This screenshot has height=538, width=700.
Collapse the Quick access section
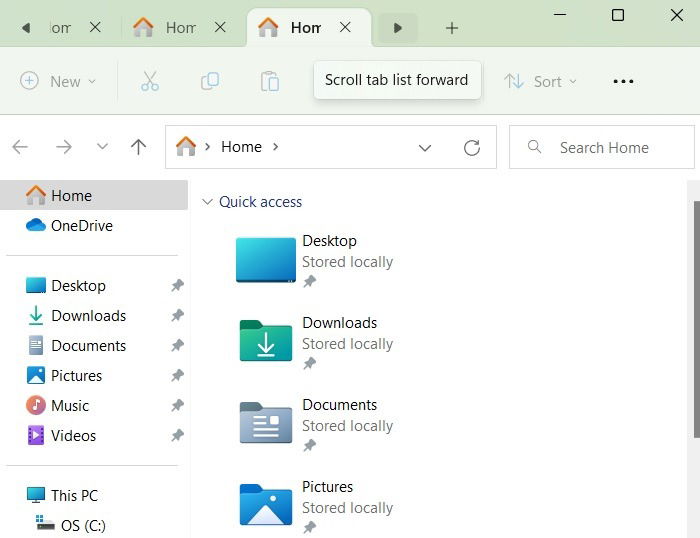(207, 201)
